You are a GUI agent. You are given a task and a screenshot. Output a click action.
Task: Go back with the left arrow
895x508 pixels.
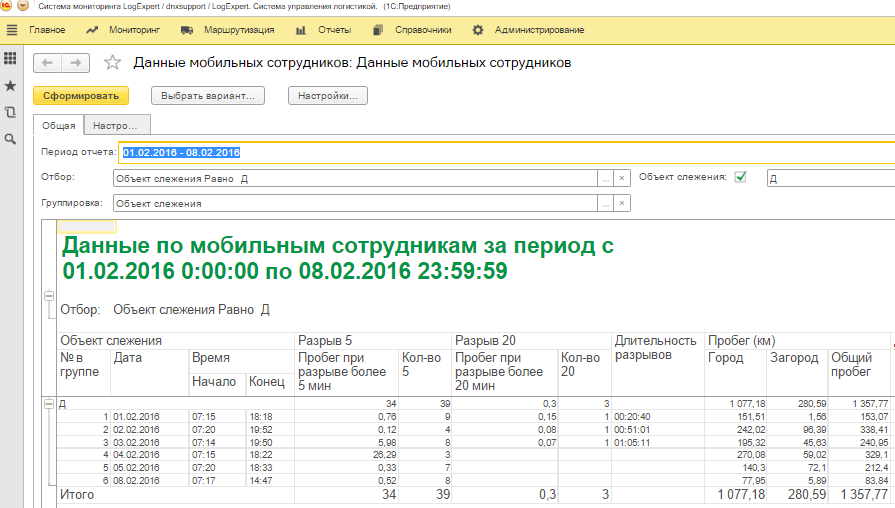[47, 63]
